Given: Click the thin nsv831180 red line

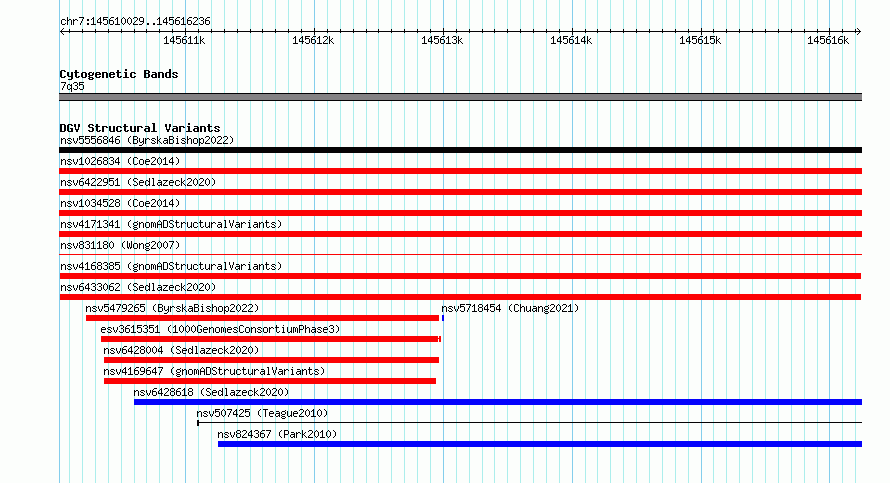Looking at the screenshot, I should pos(460,254).
